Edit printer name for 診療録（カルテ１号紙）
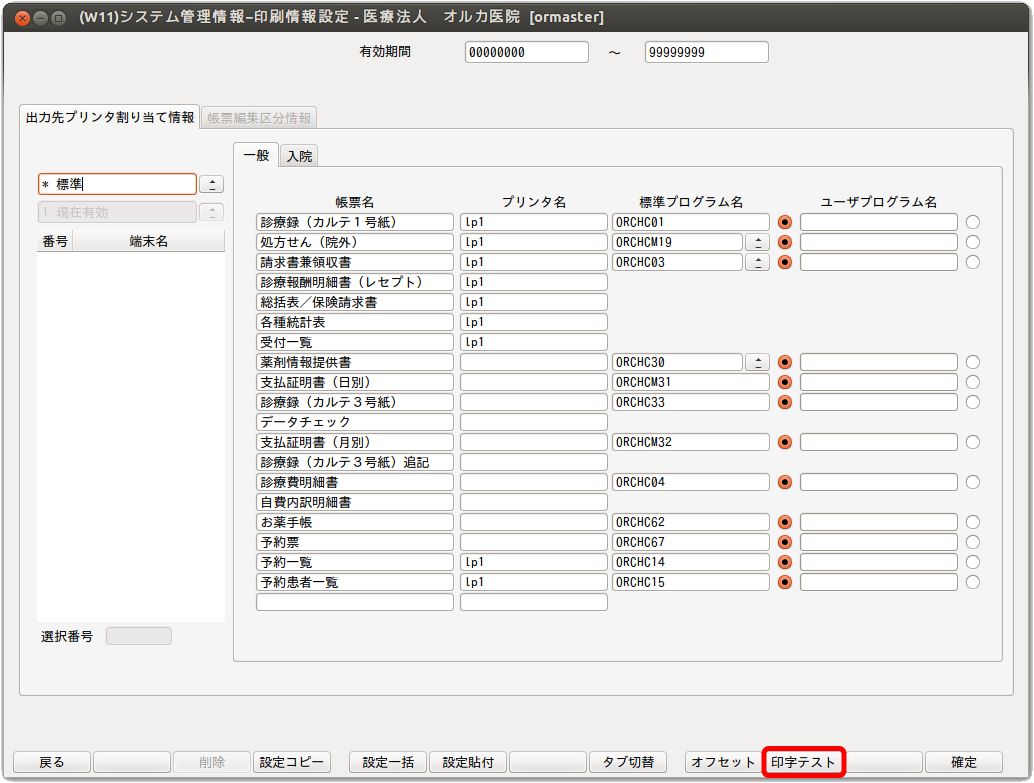 (x=533, y=222)
